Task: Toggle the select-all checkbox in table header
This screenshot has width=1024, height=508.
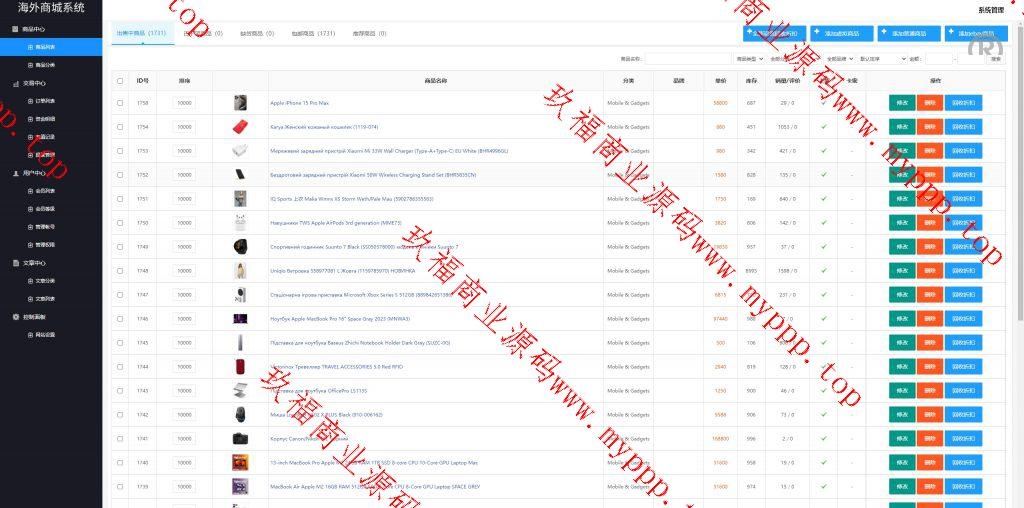Action: click(x=120, y=81)
